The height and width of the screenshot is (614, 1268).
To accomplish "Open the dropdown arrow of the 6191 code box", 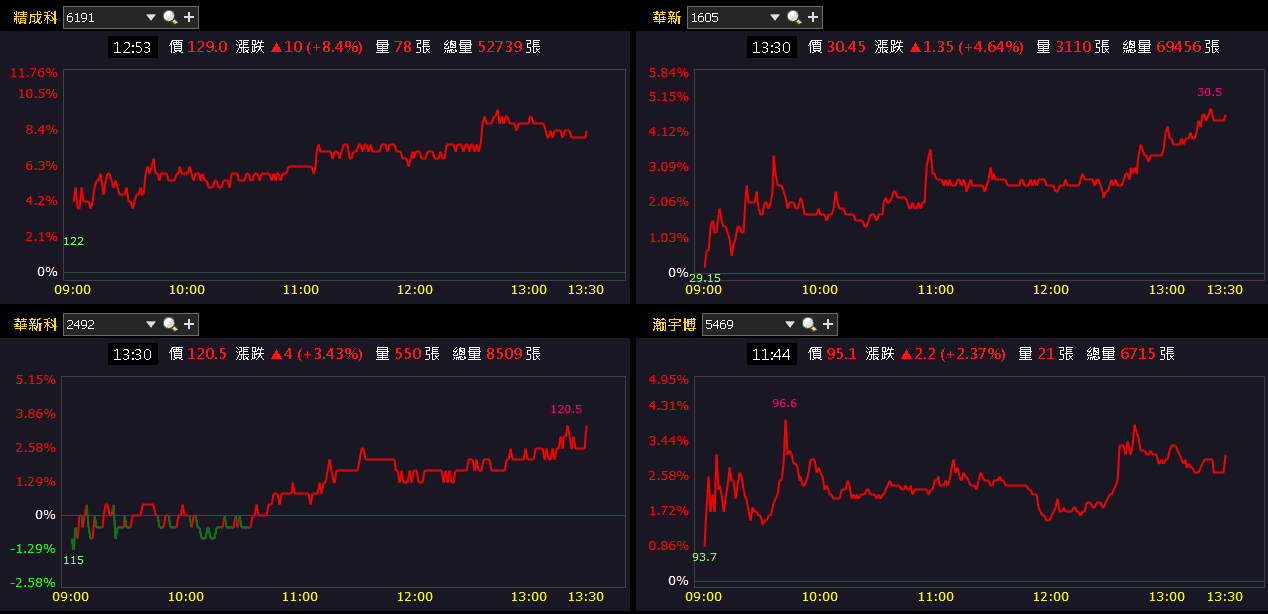I will point(151,17).
